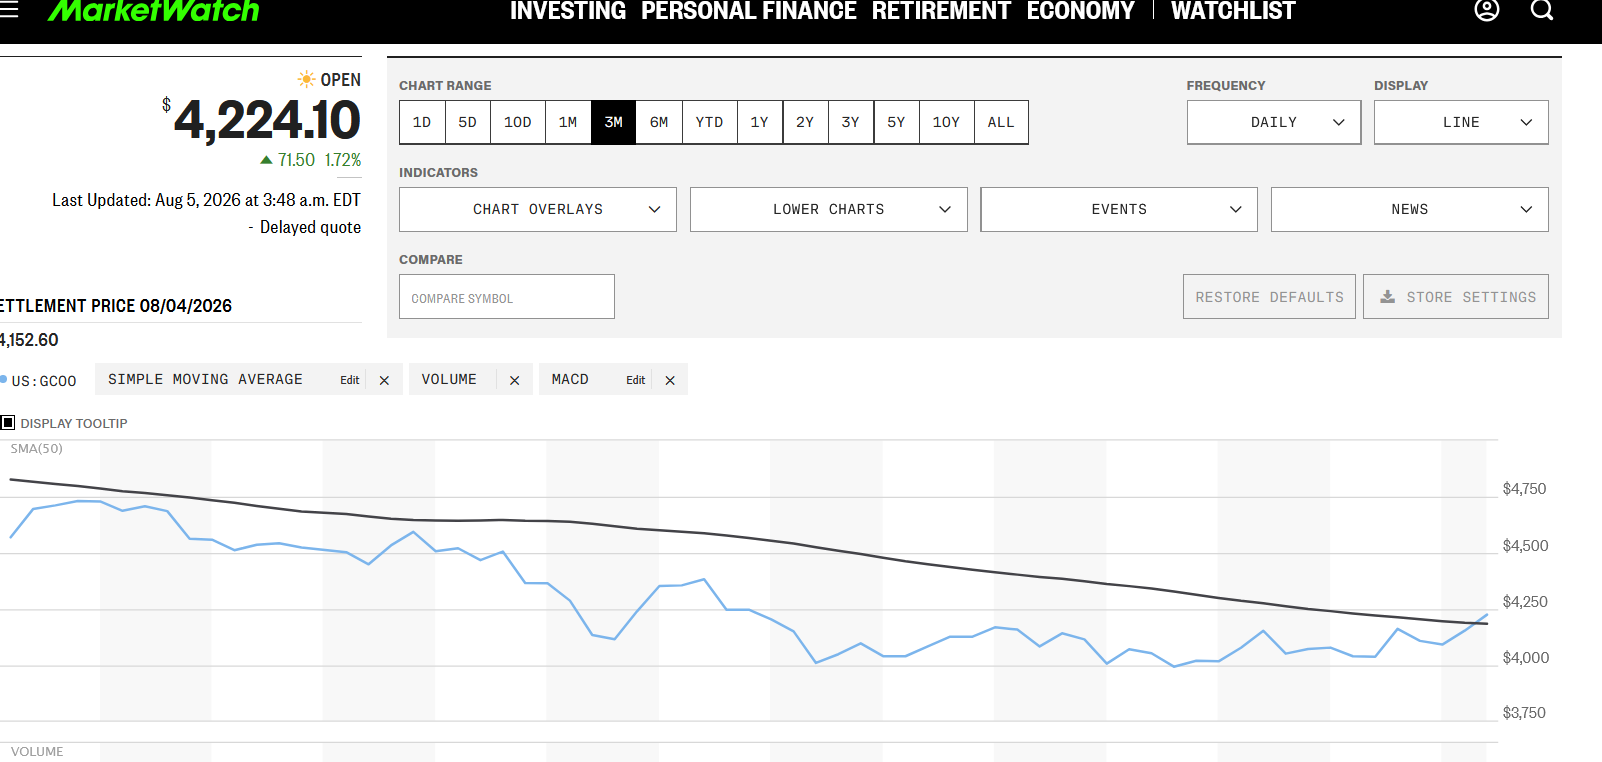Open the Frequency Daily dropdown
Viewport: 1602px width, 762px height.
1274,122
